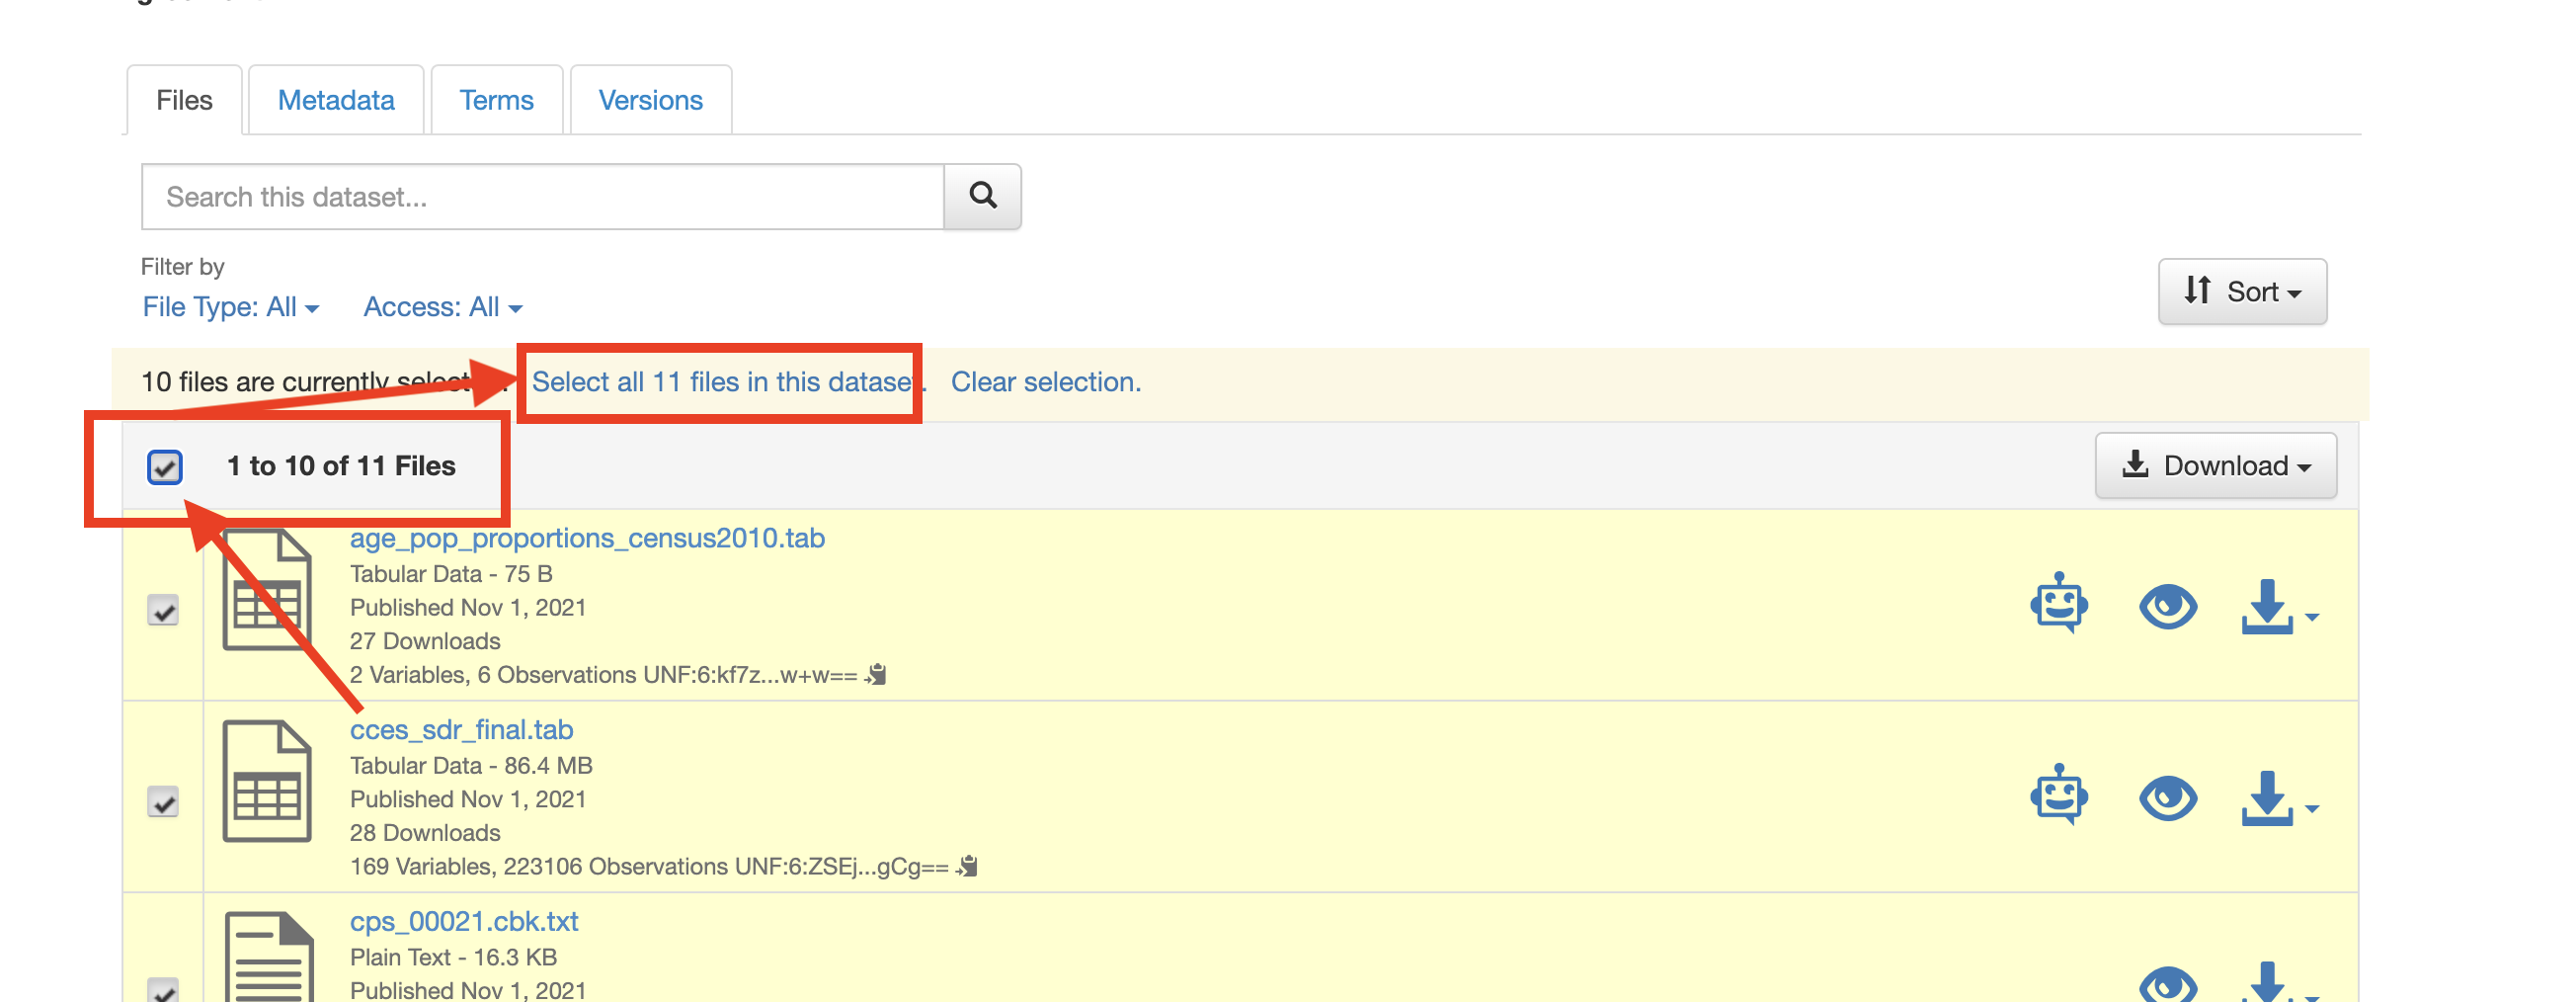Switch to the Metadata tab
The width and height of the screenshot is (2576, 1002).
point(336,100)
